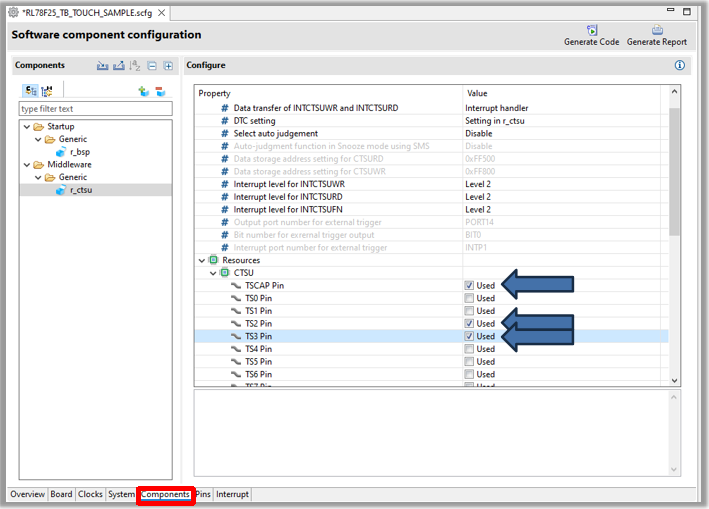The width and height of the screenshot is (709, 509).
Task: Select r_ctsu in the component tree
Action: (x=81, y=190)
